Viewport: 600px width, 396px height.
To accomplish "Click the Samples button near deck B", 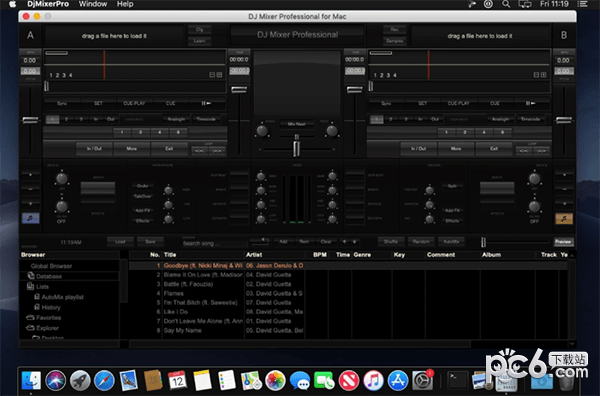I will 395,41.
